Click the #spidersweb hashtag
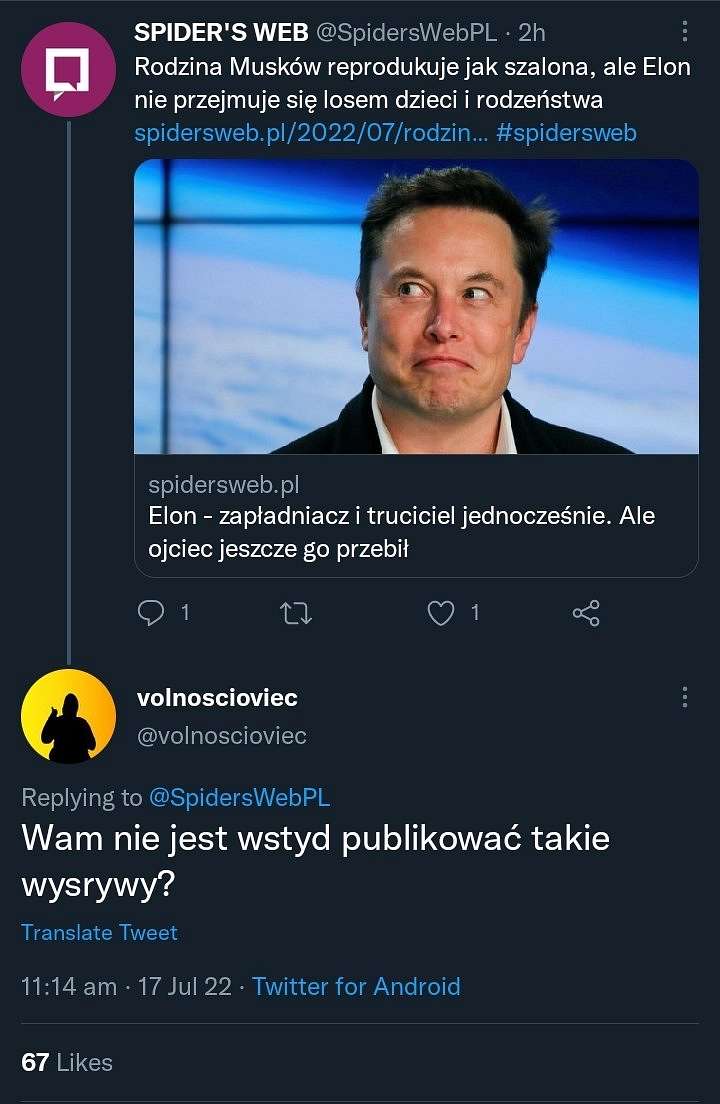The image size is (720, 1104). pyautogui.click(x=567, y=132)
